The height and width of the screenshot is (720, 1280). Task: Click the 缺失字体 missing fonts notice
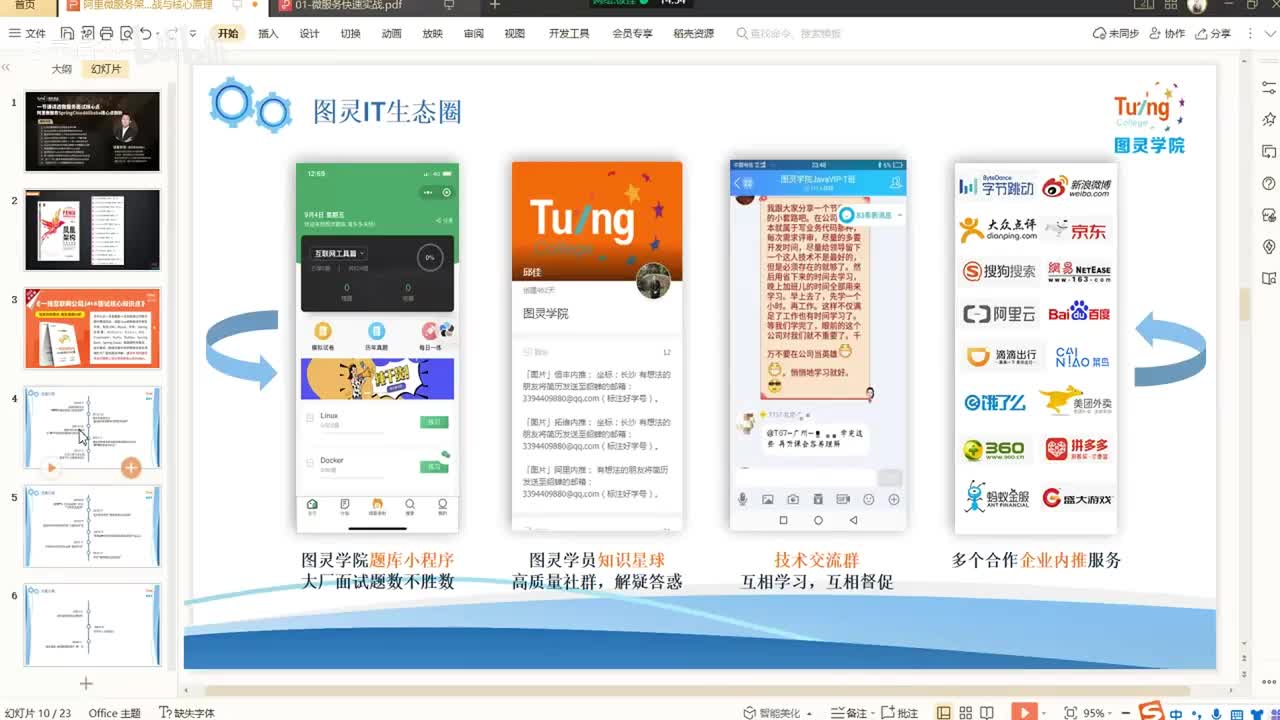tap(187, 713)
